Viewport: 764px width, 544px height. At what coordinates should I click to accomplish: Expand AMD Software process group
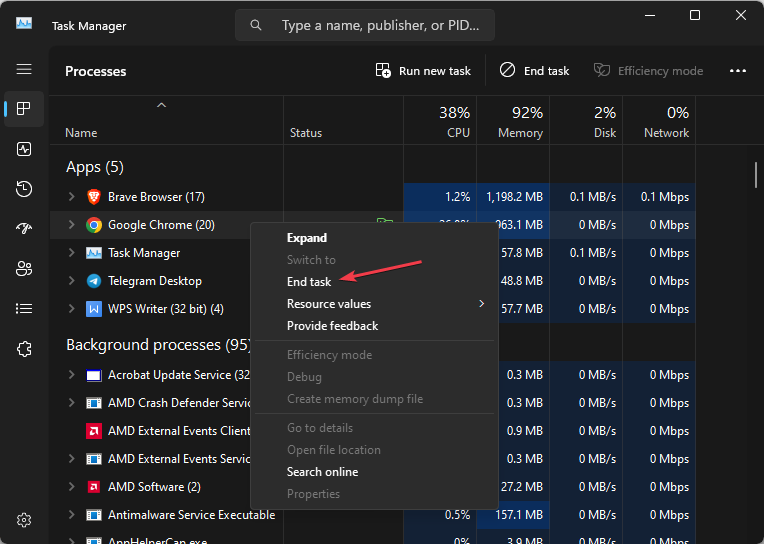72,486
